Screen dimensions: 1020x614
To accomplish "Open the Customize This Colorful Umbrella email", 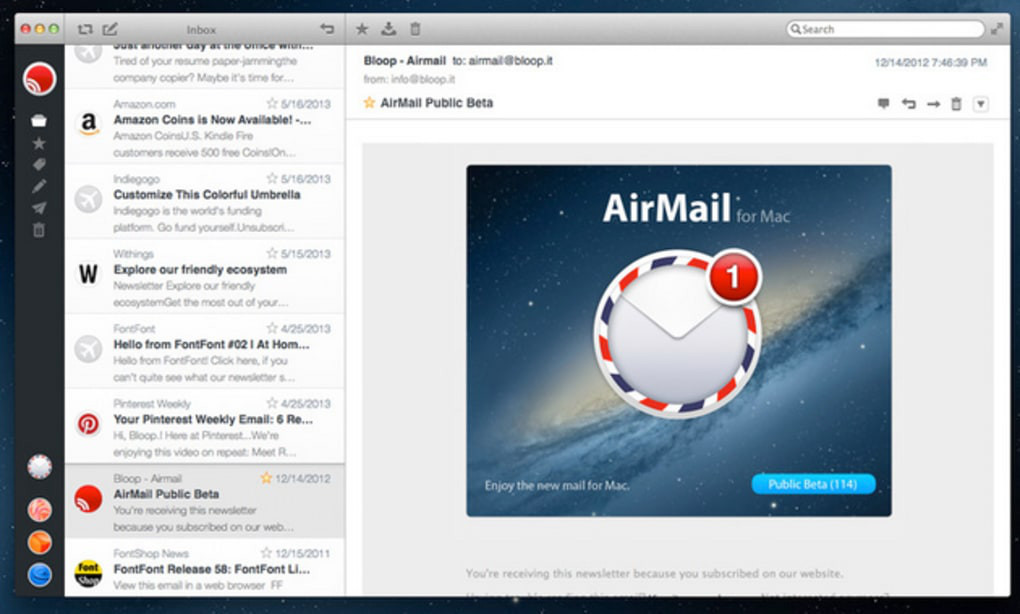I will click(204, 202).
